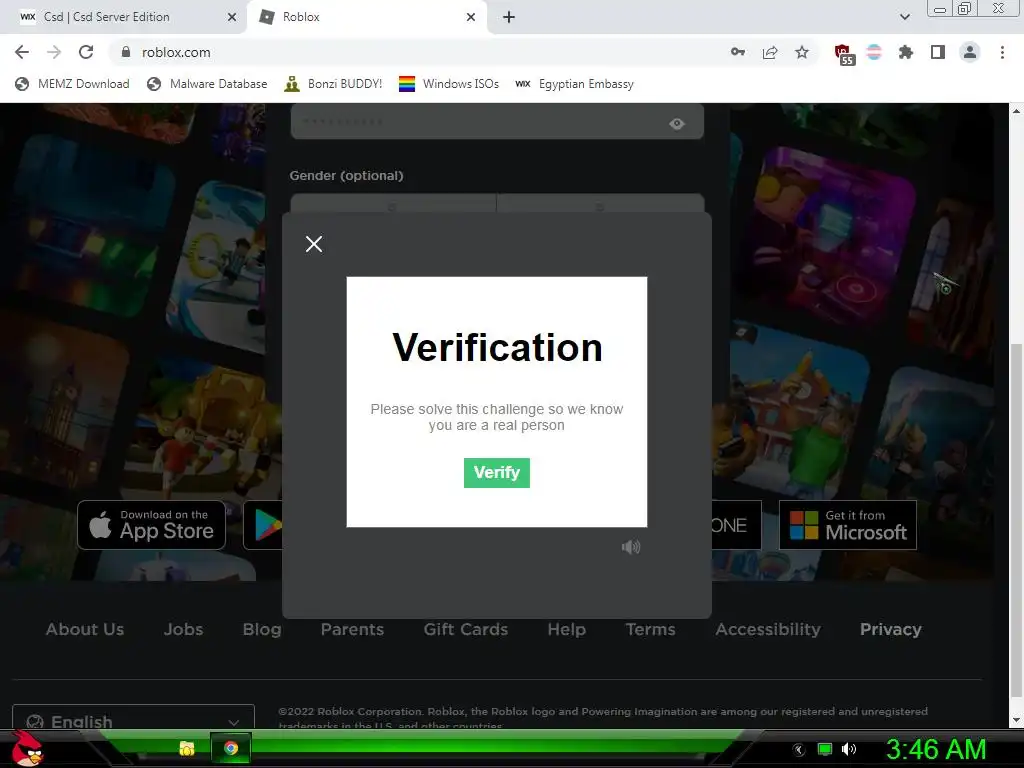The height and width of the screenshot is (768, 1024).
Task: Click the Chrome taskbar icon
Action: pos(231,748)
